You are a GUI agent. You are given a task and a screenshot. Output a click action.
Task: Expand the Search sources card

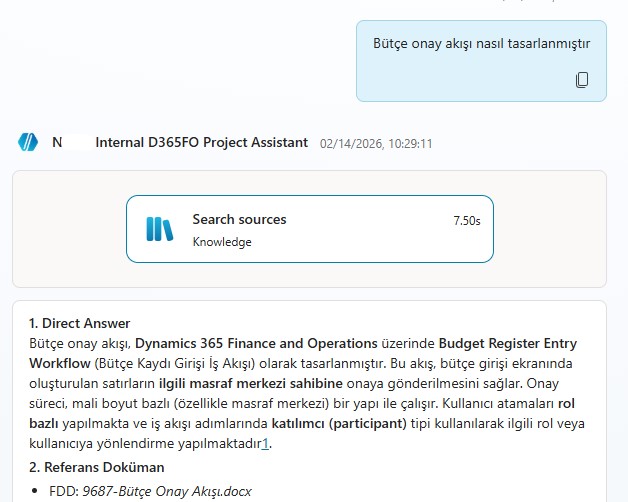coord(309,229)
